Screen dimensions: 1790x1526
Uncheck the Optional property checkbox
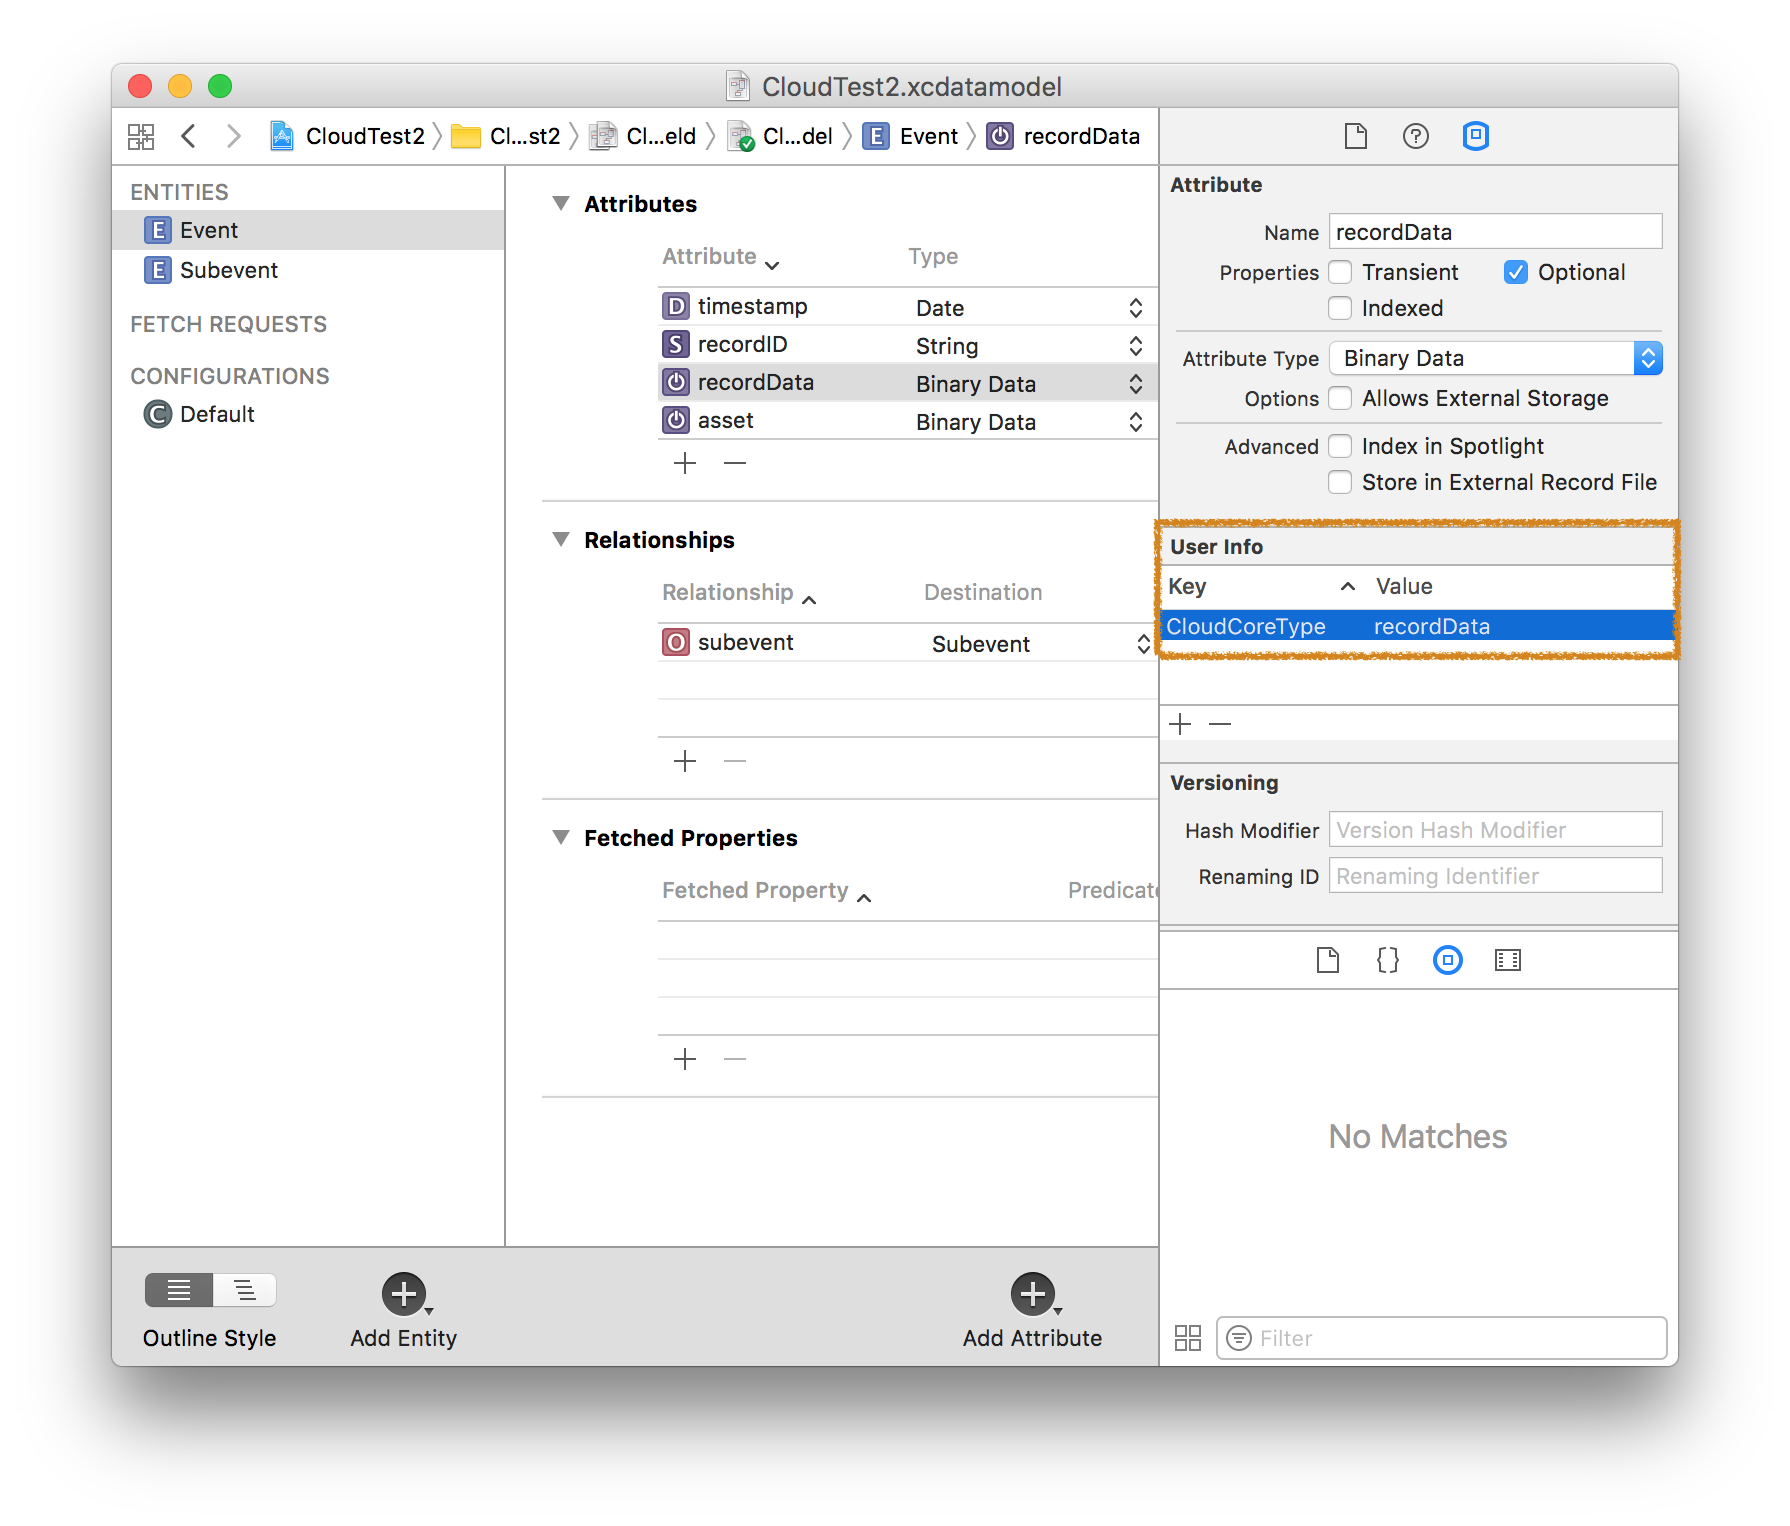click(1516, 272)
